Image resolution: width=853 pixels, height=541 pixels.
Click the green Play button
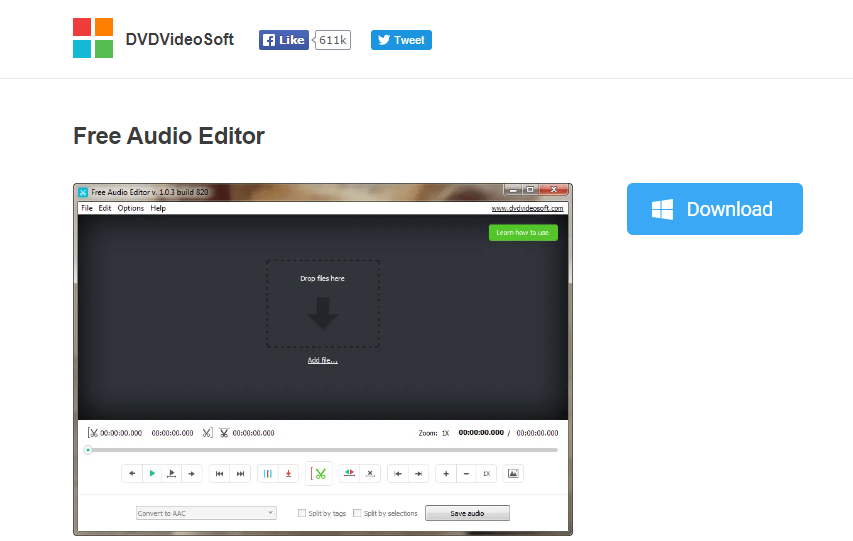coord(152,474)
